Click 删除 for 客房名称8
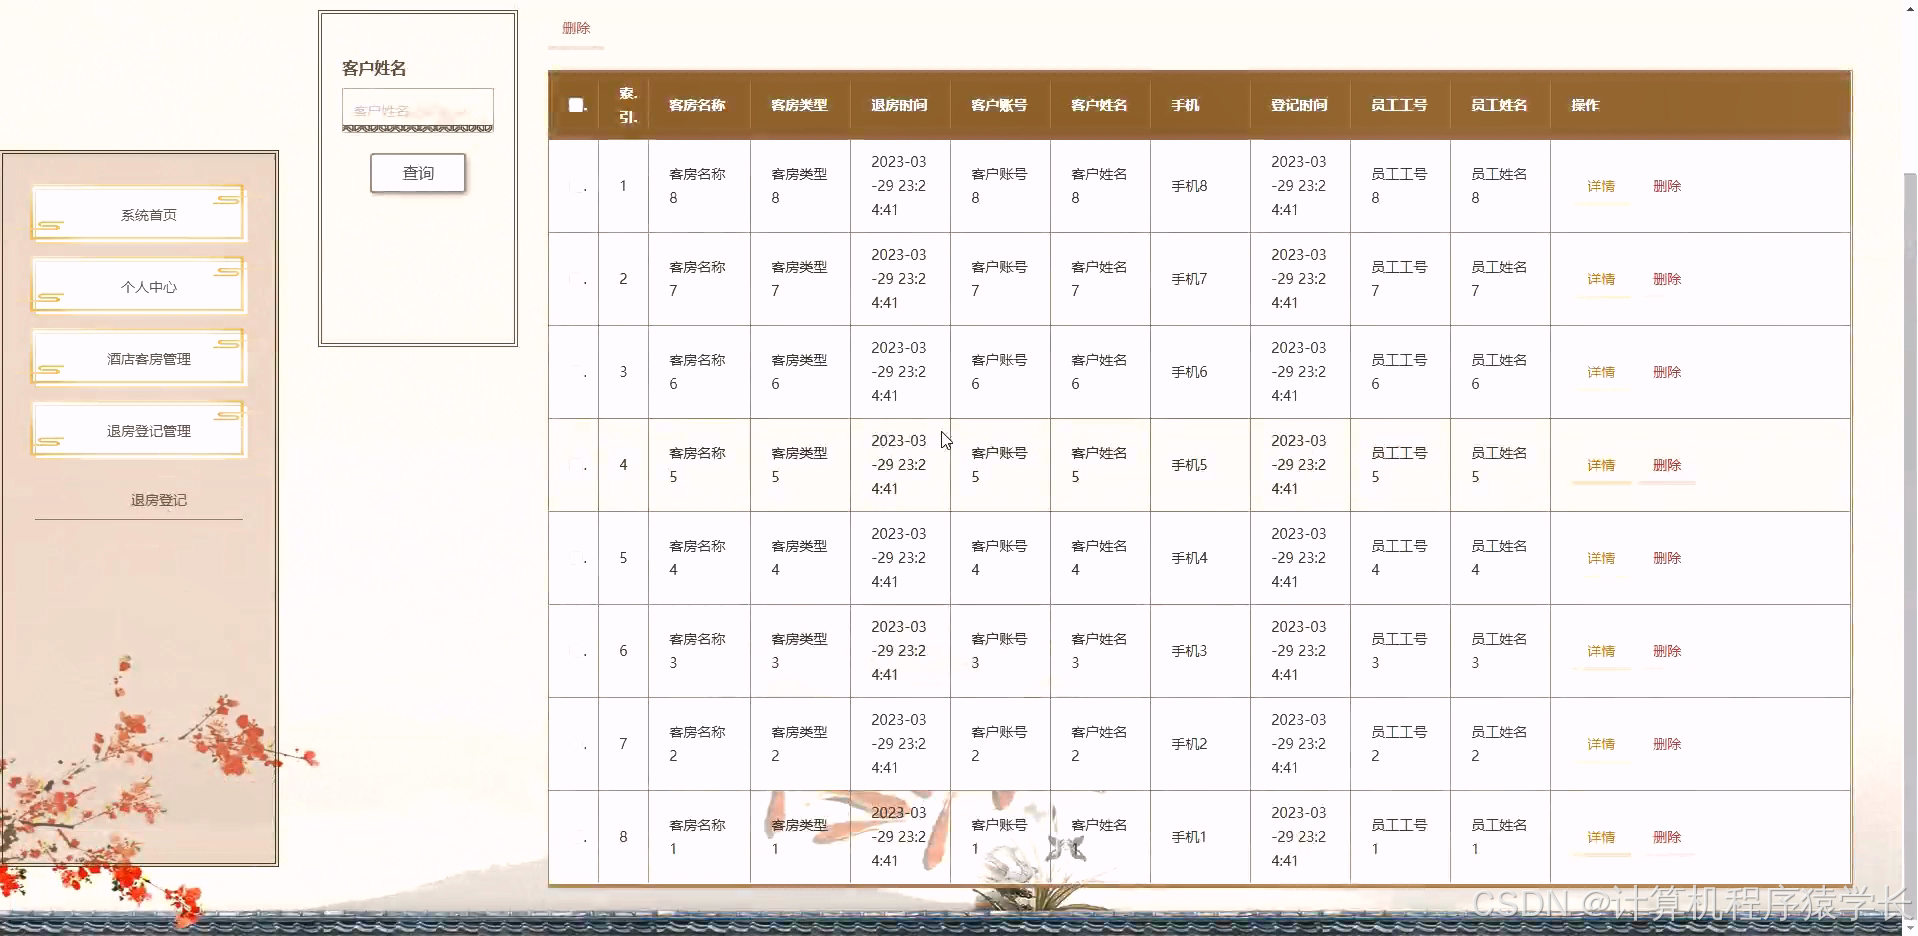 tap(1666, 186)
